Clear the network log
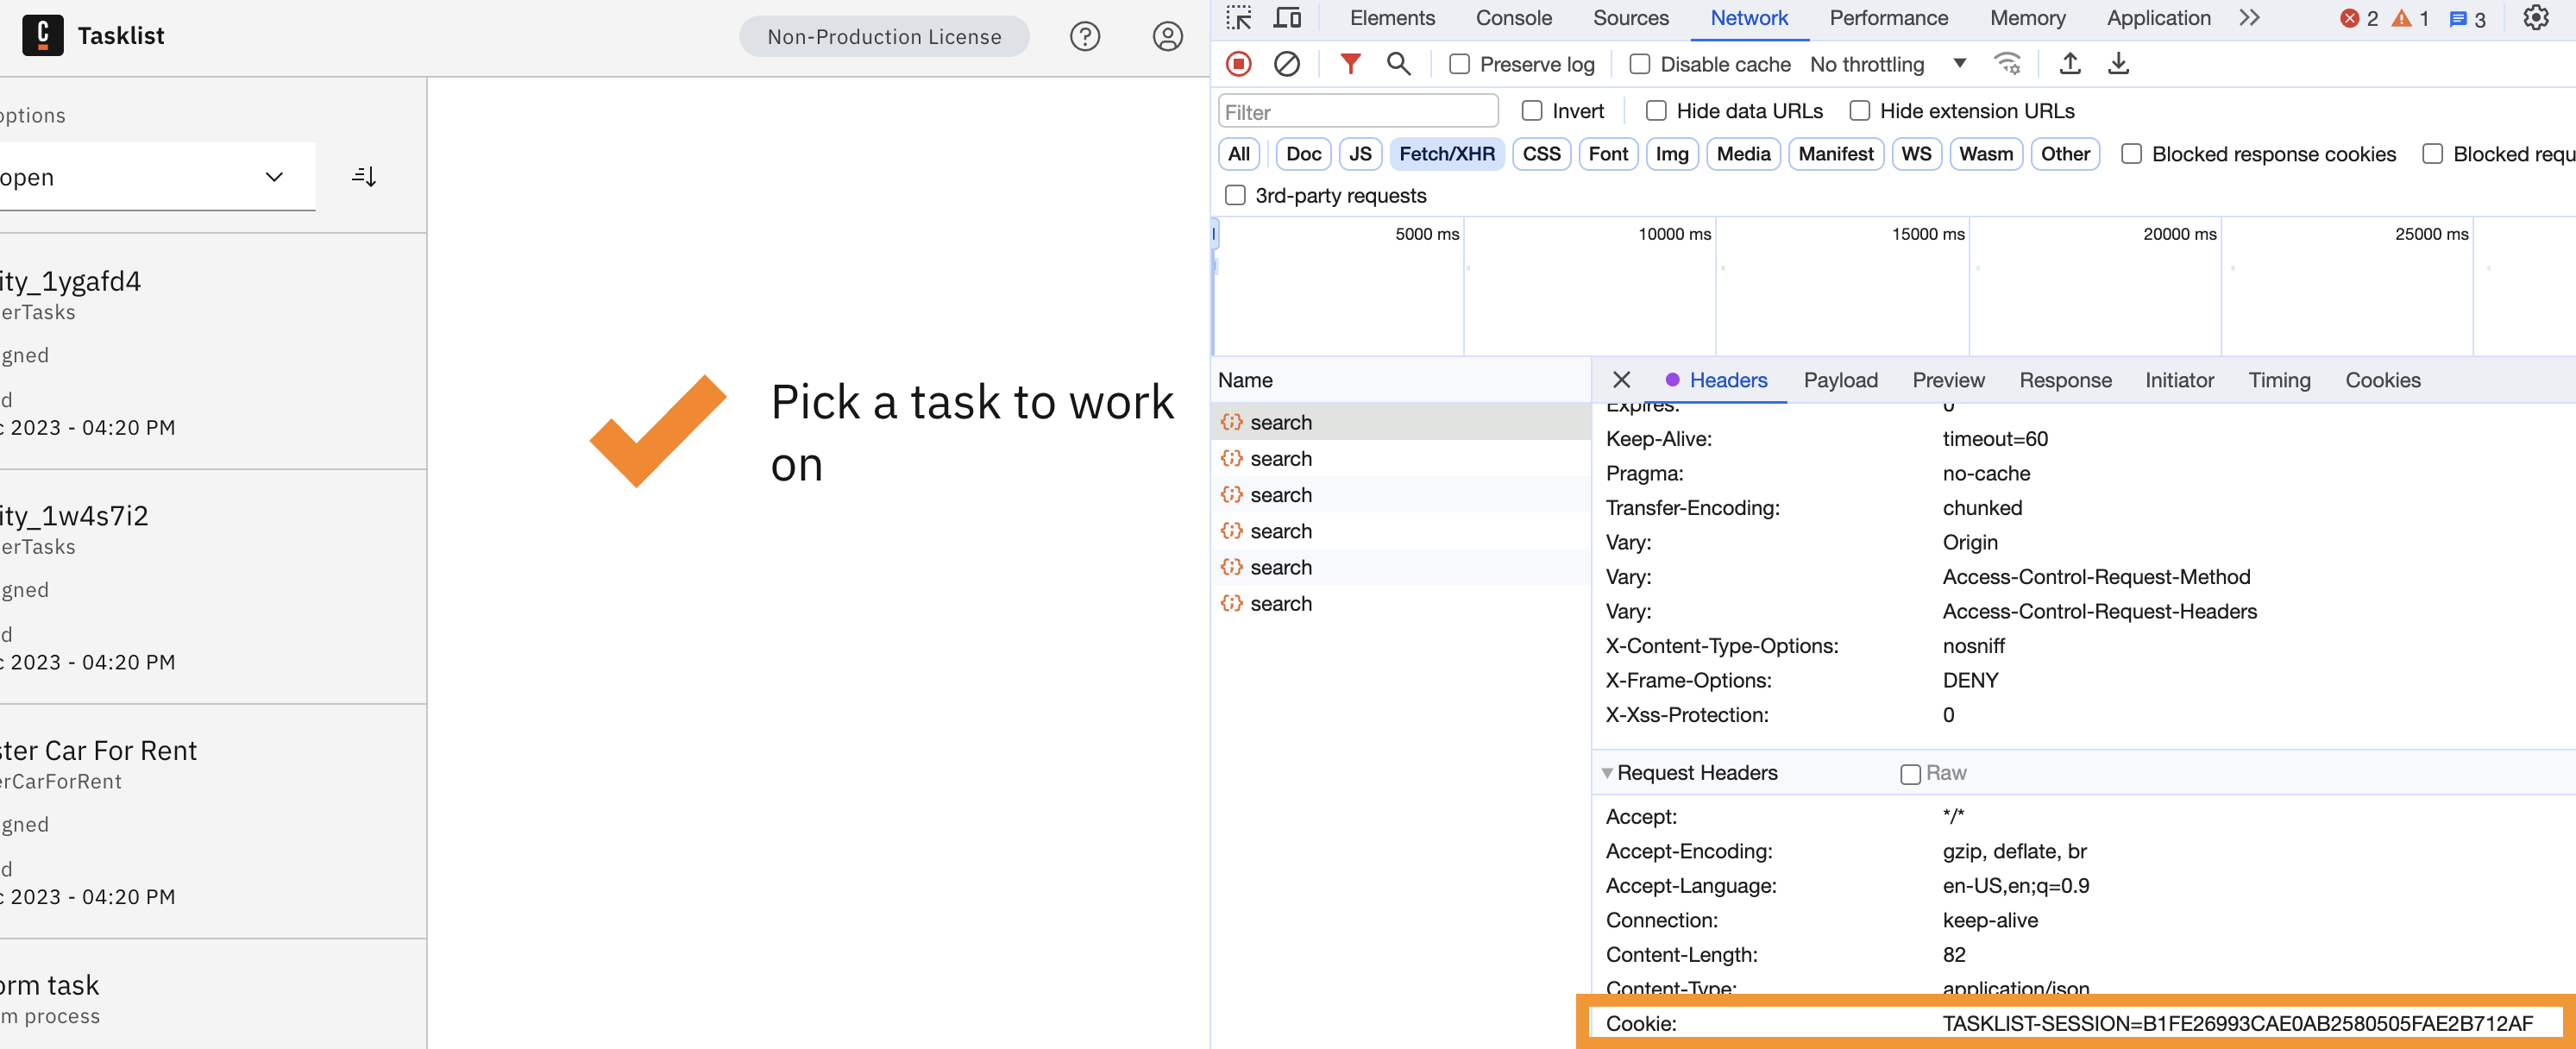Image resolution: width=2576 pixels, height=1049 pixels. [1287, 64]
